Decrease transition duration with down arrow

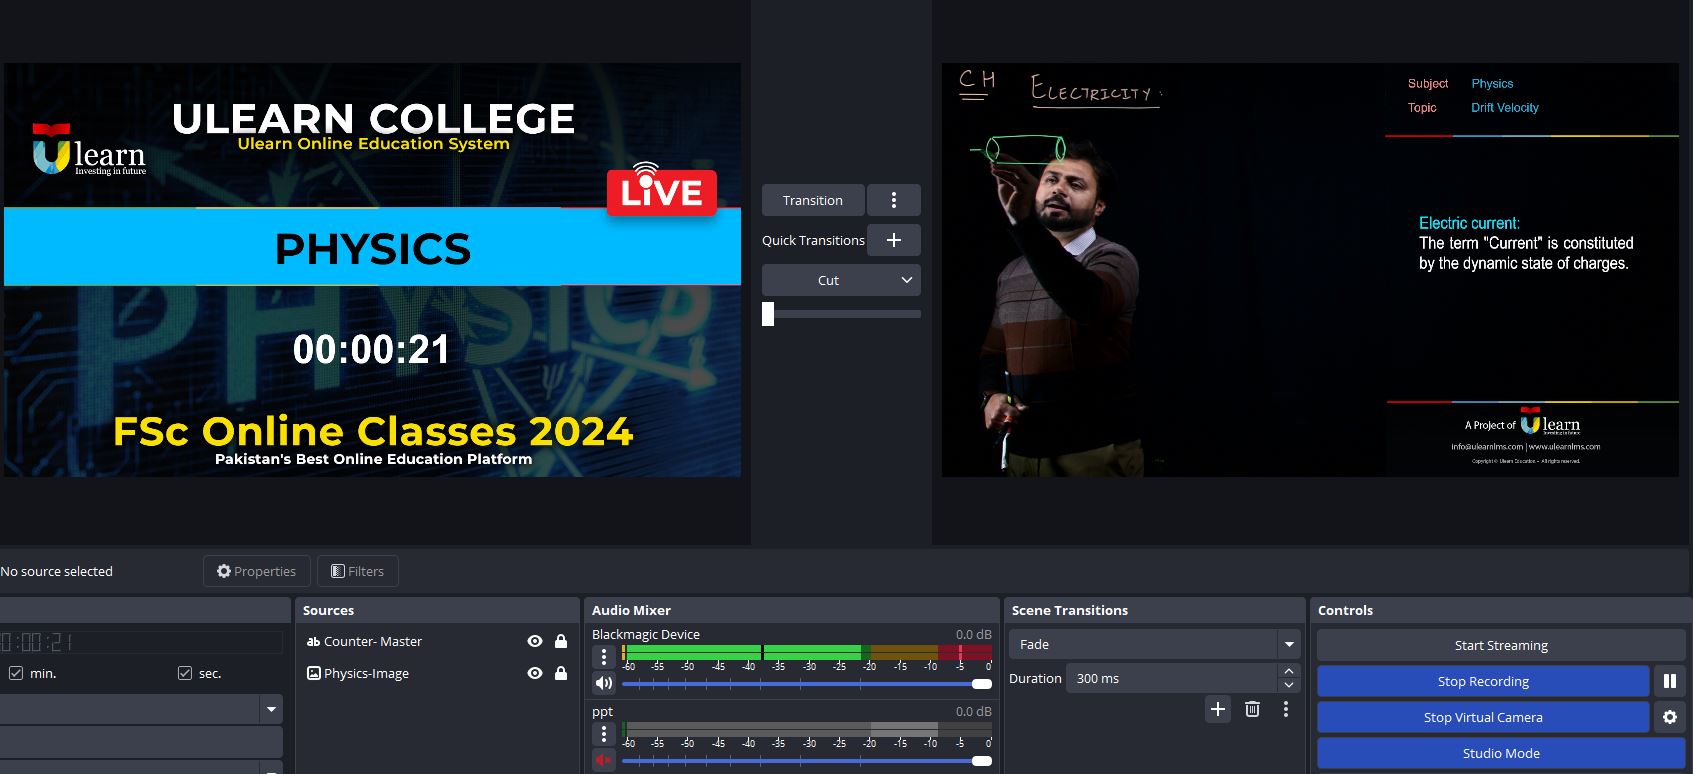tap(1289, 685)
